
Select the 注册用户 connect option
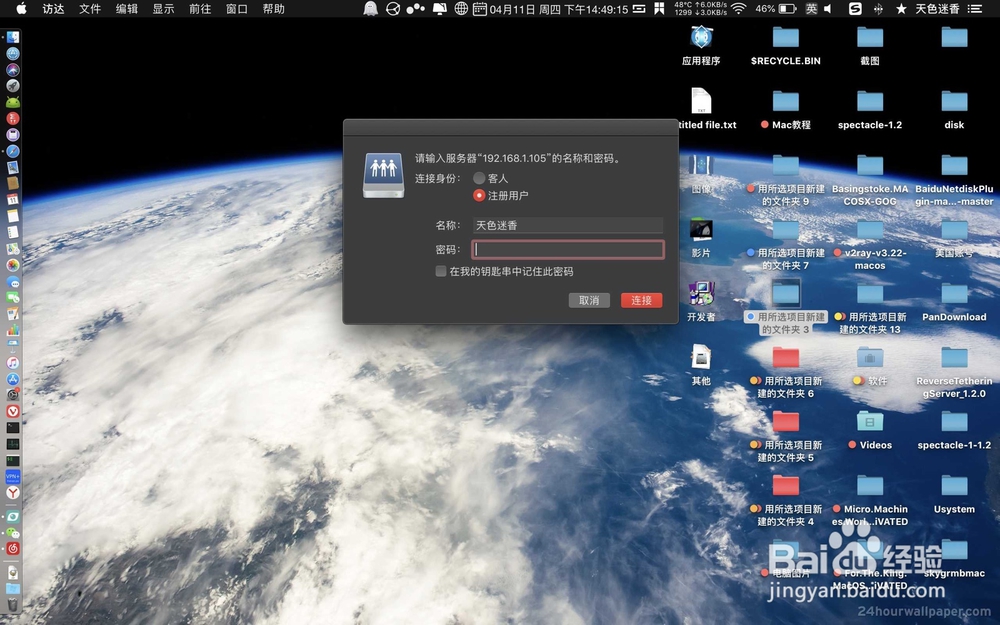(x=479, y=195)
